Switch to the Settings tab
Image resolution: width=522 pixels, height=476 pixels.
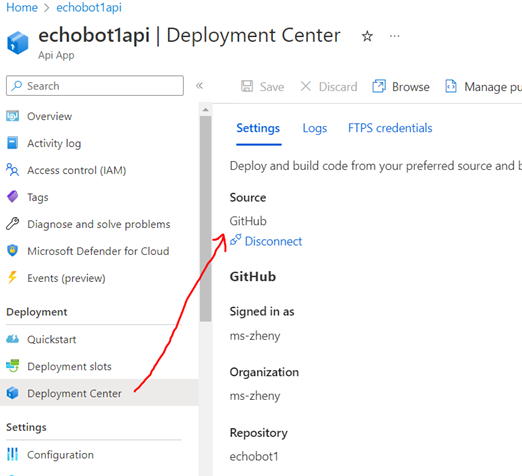(258, 128)
